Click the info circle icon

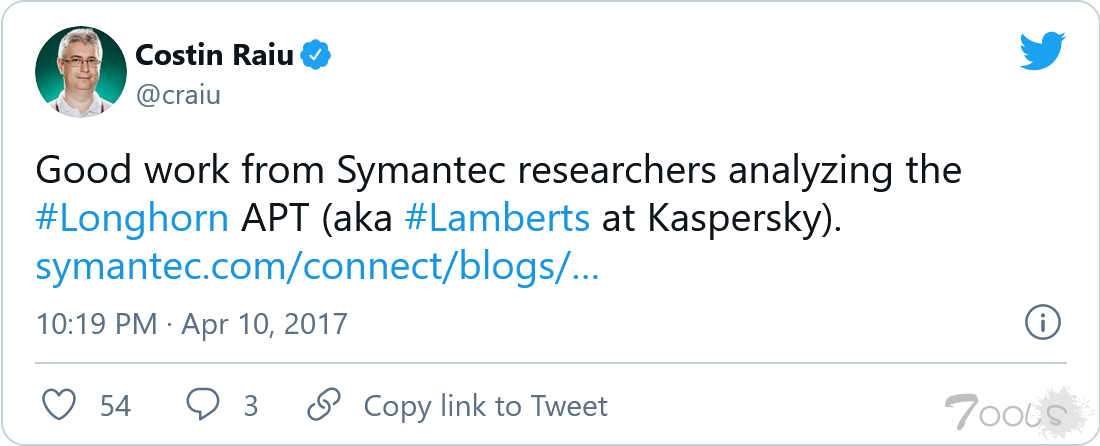[1043, 323]
